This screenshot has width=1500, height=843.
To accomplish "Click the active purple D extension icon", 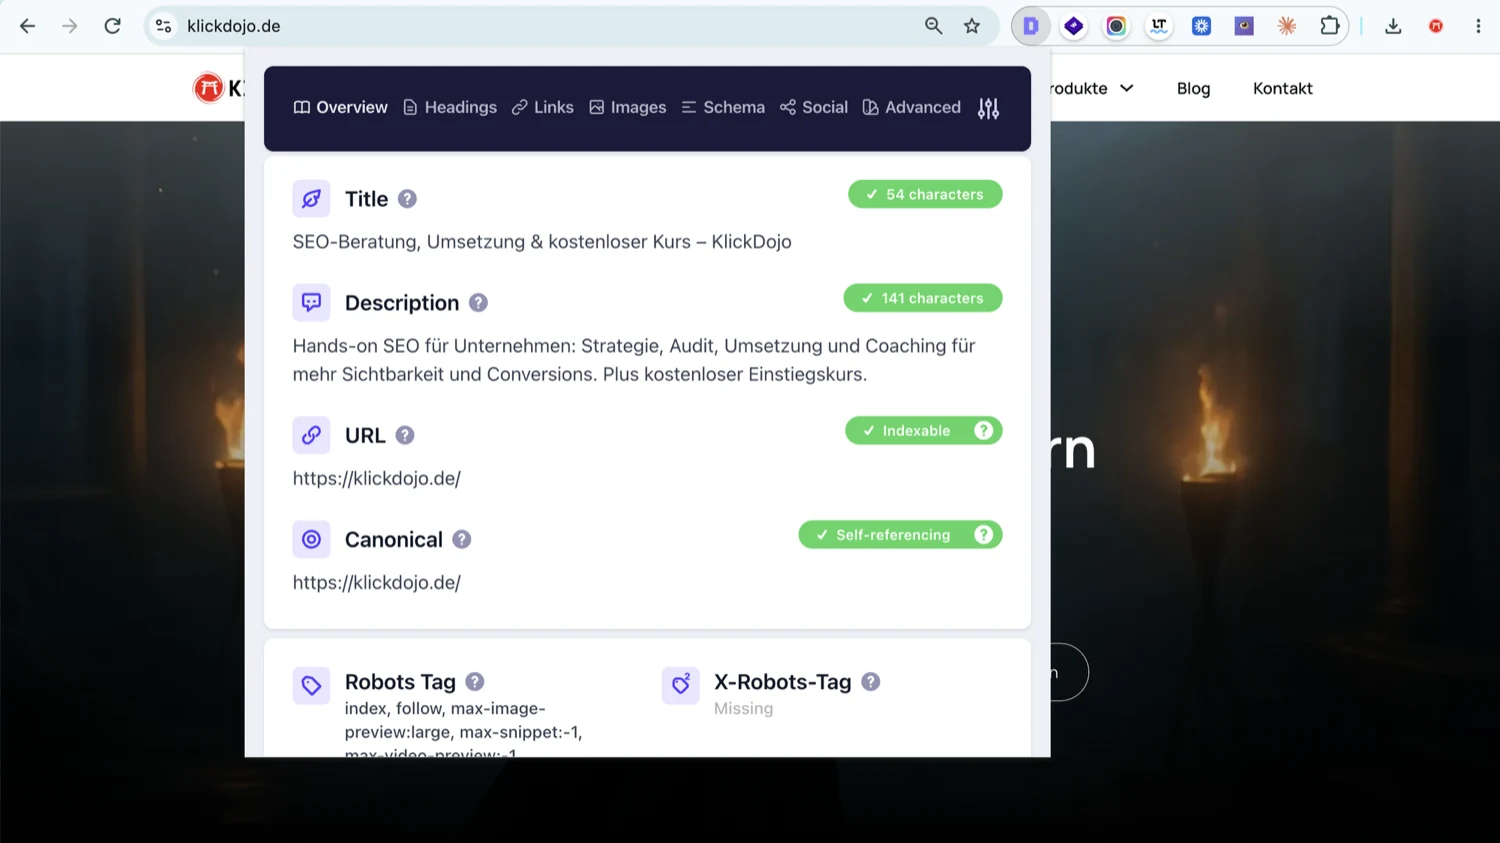I will click(1031, 26).
